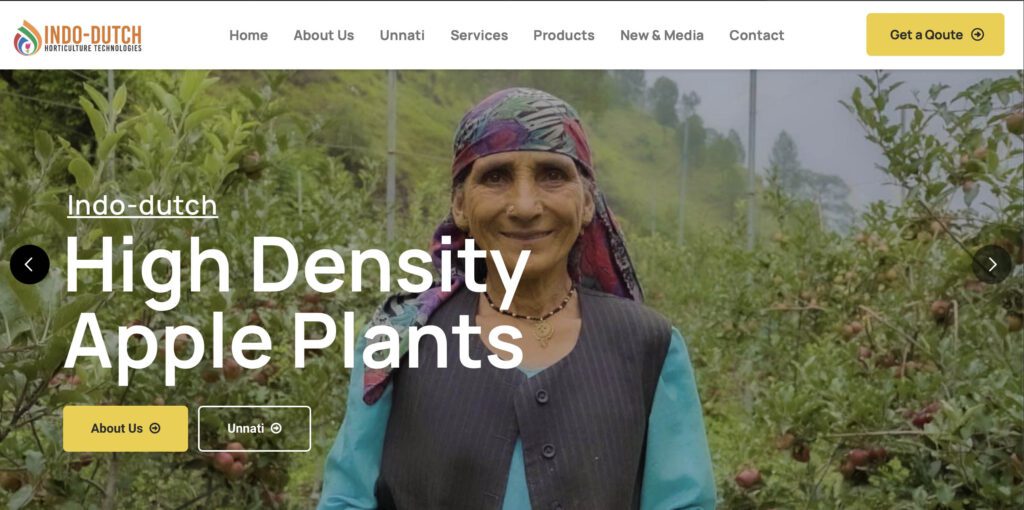Open the New & Media menu

(662, 35)
